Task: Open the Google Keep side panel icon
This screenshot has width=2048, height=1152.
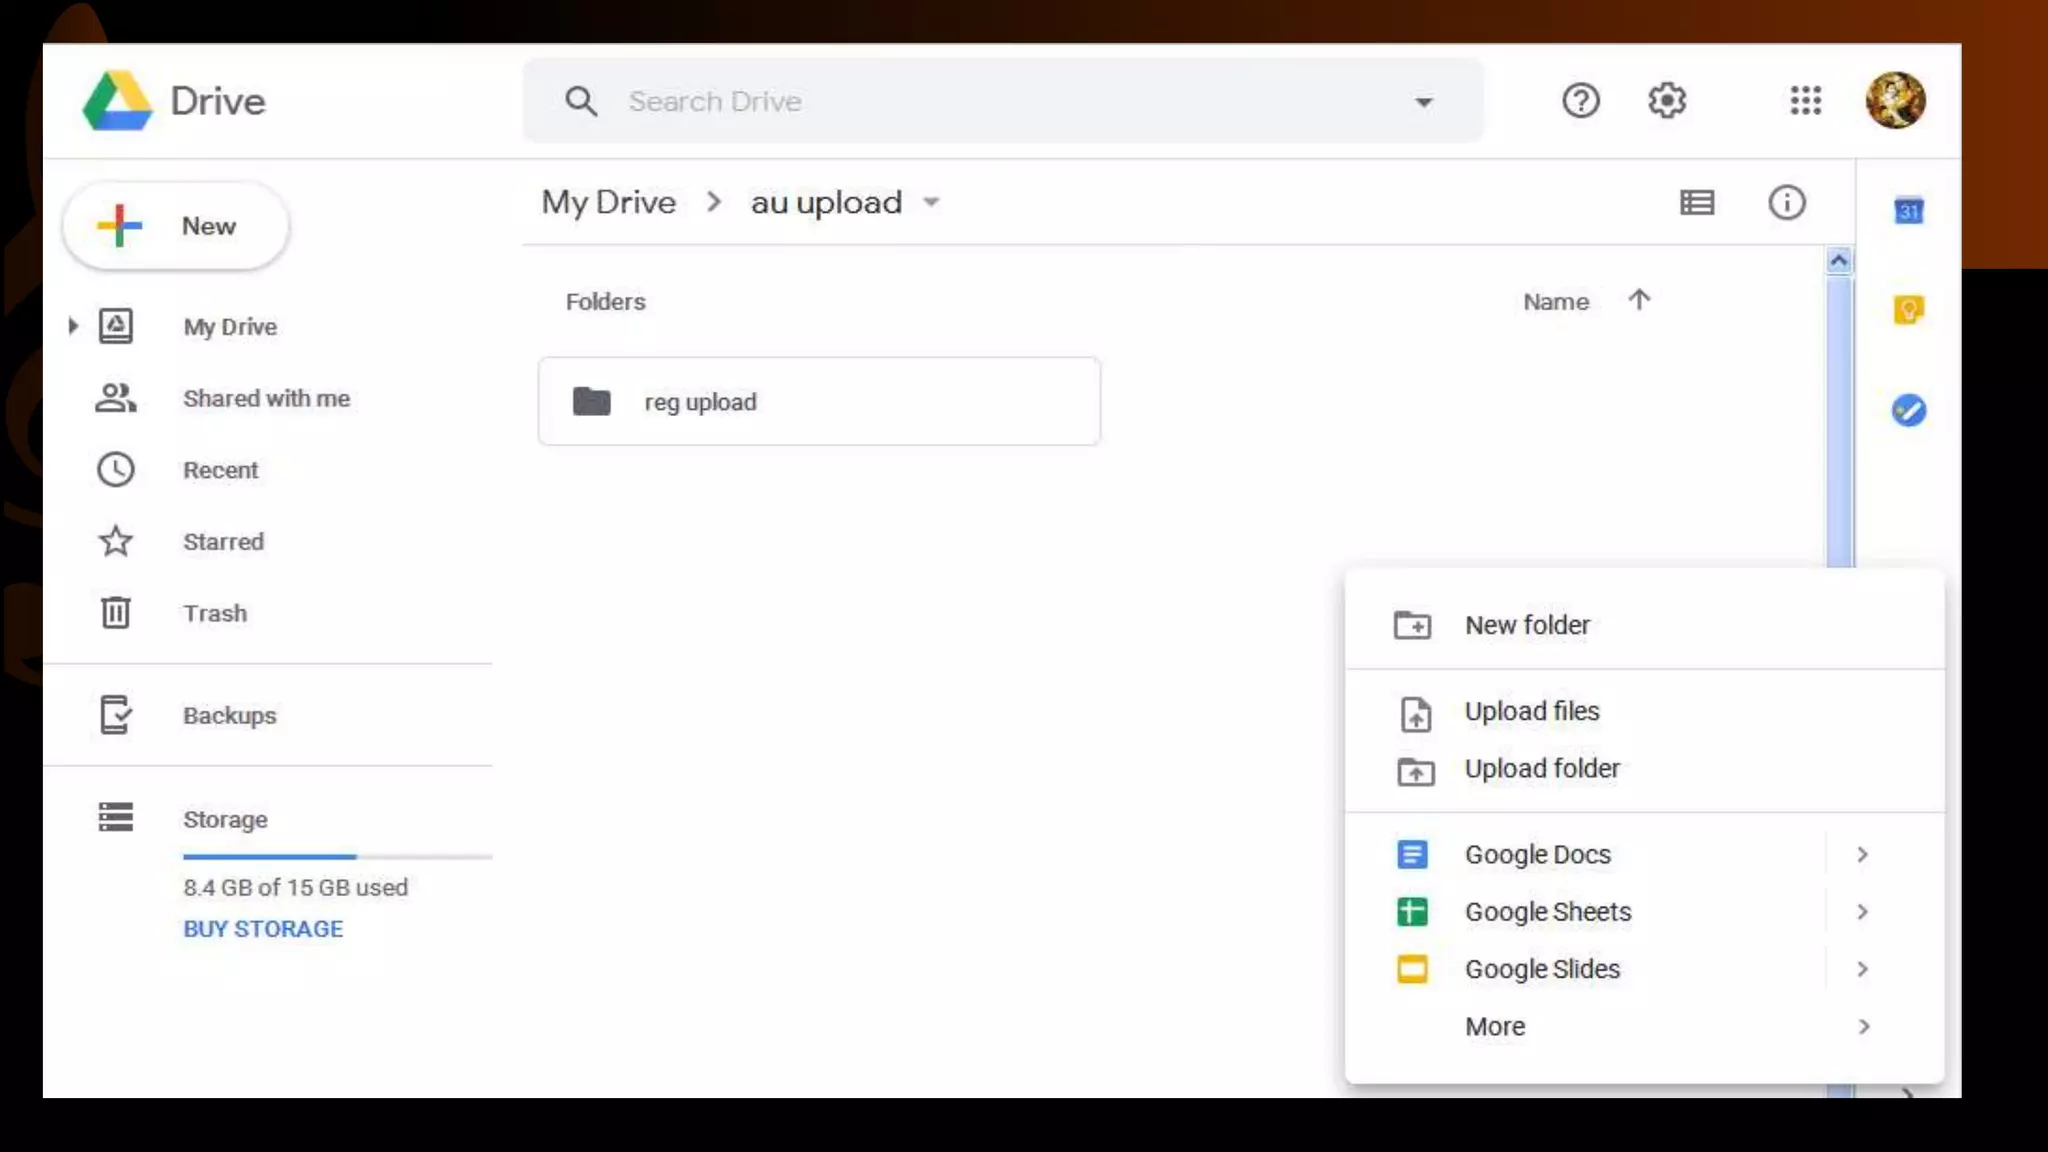Action: (1908, 310)
